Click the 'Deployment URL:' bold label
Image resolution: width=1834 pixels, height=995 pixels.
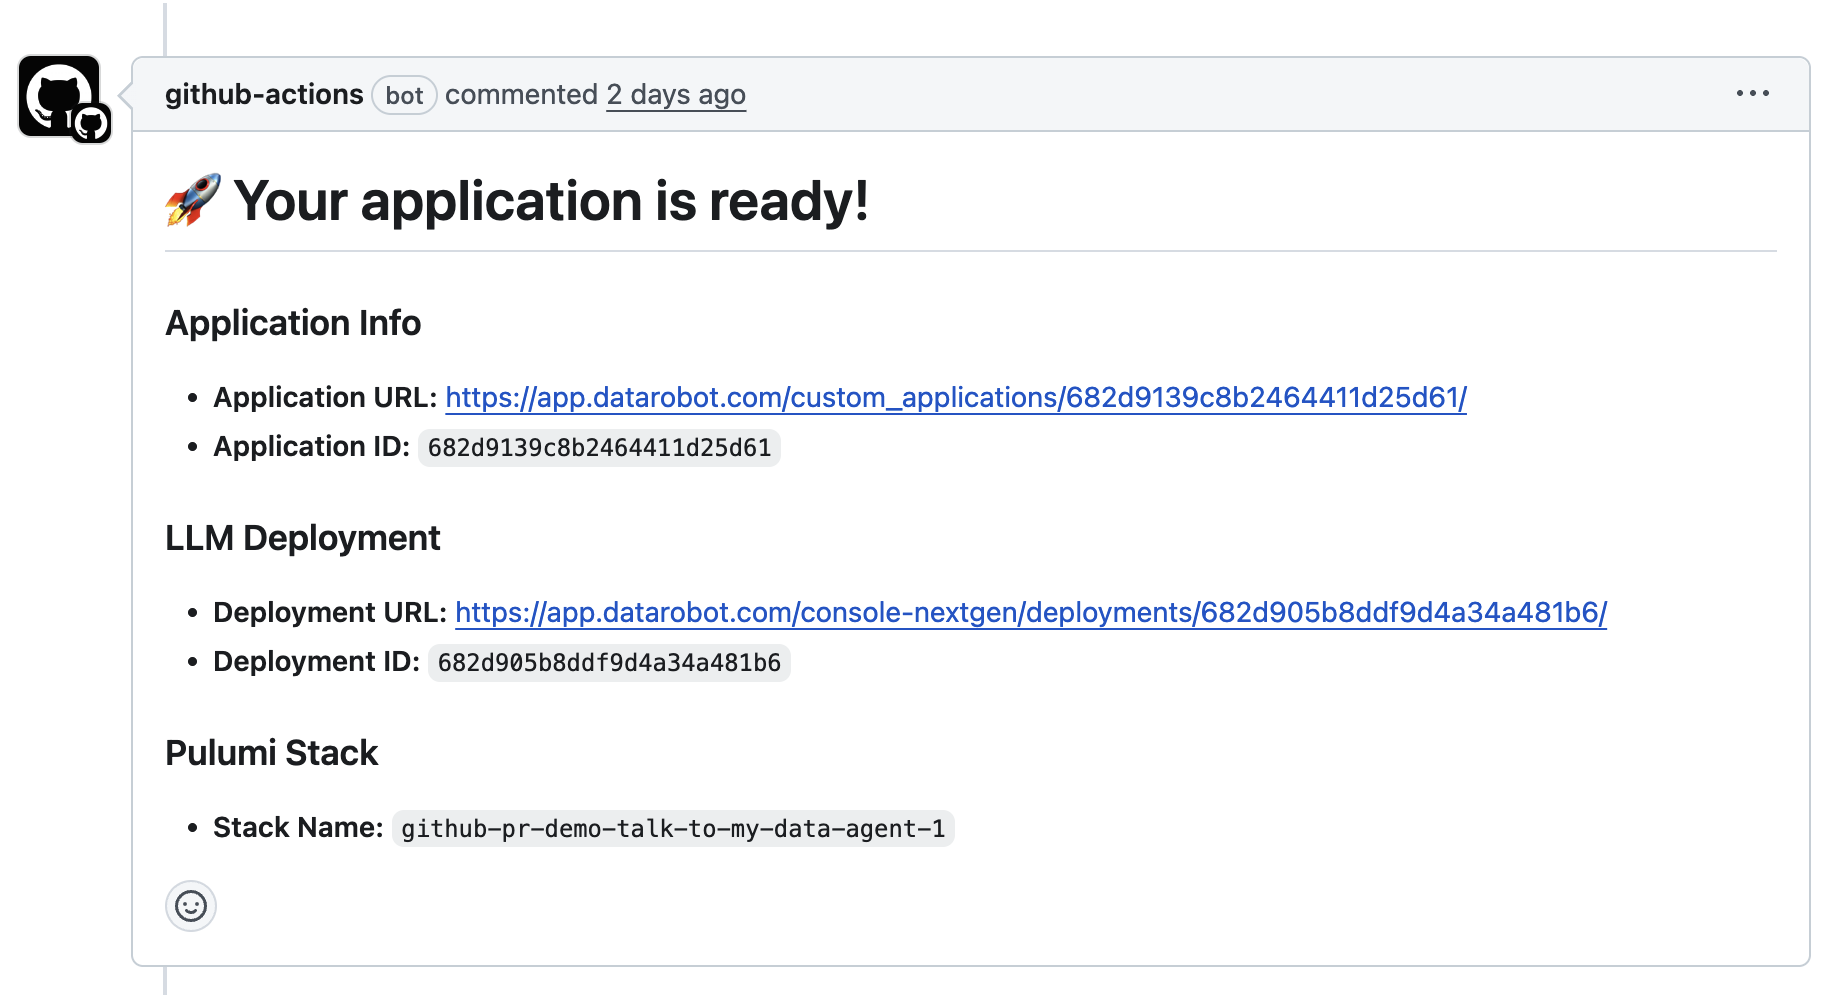[330, 613]
